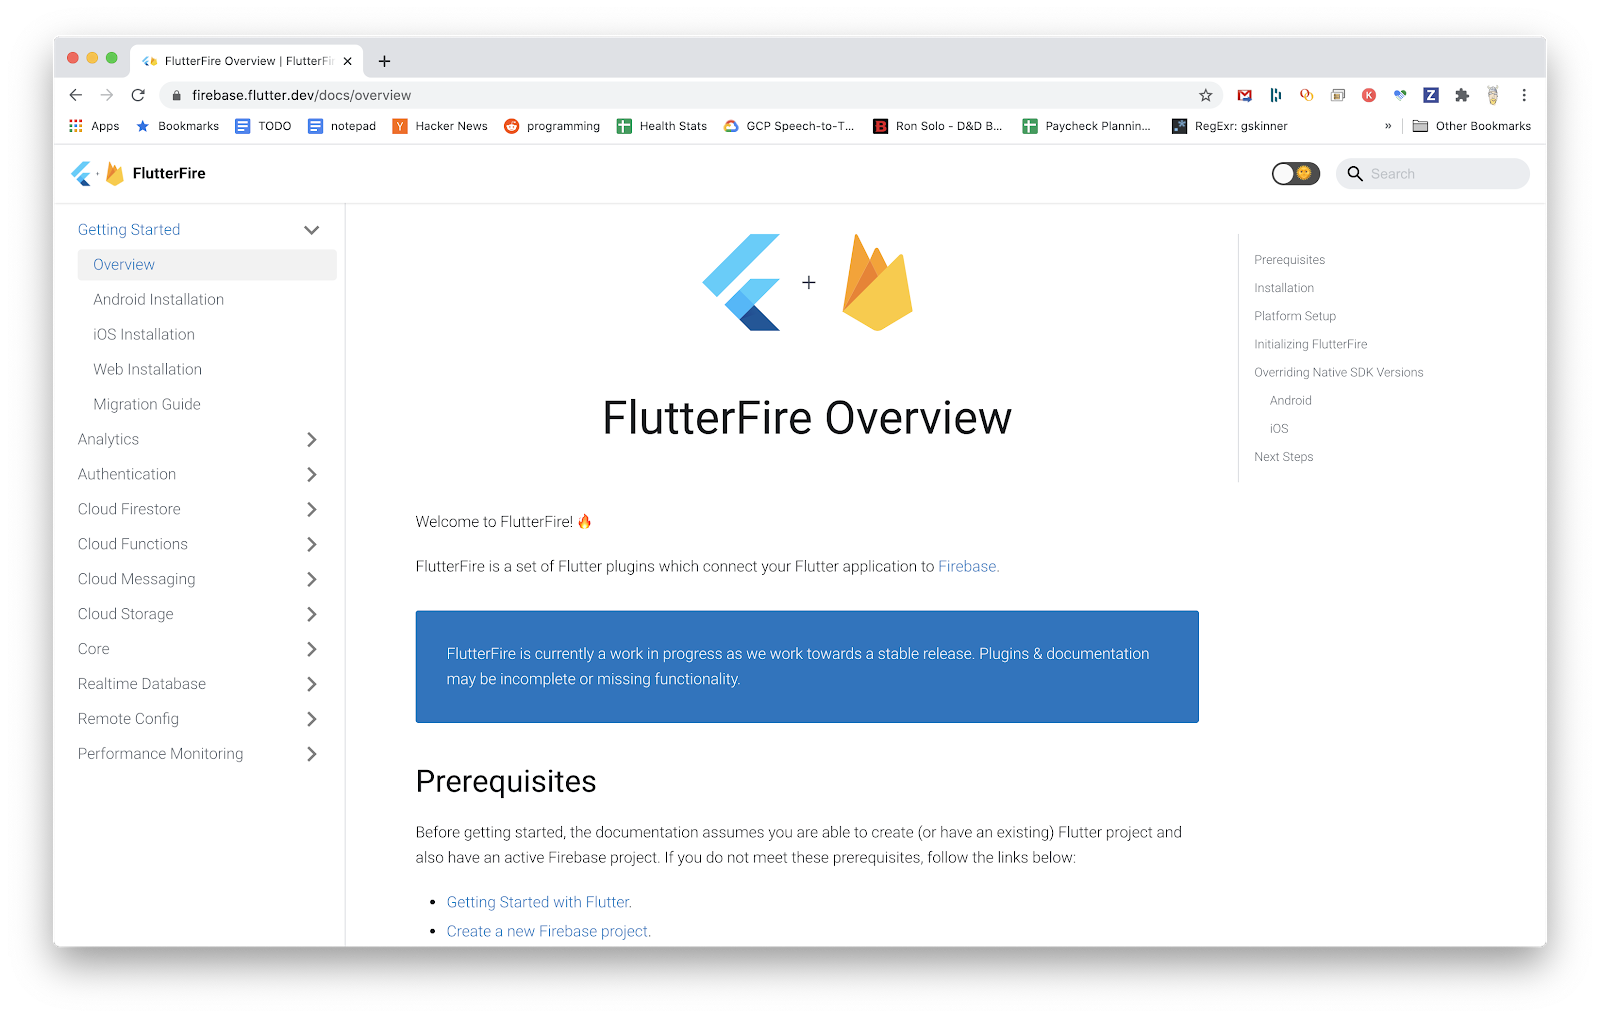Close the FlutterFire Overview tab

tap(347, 61)
